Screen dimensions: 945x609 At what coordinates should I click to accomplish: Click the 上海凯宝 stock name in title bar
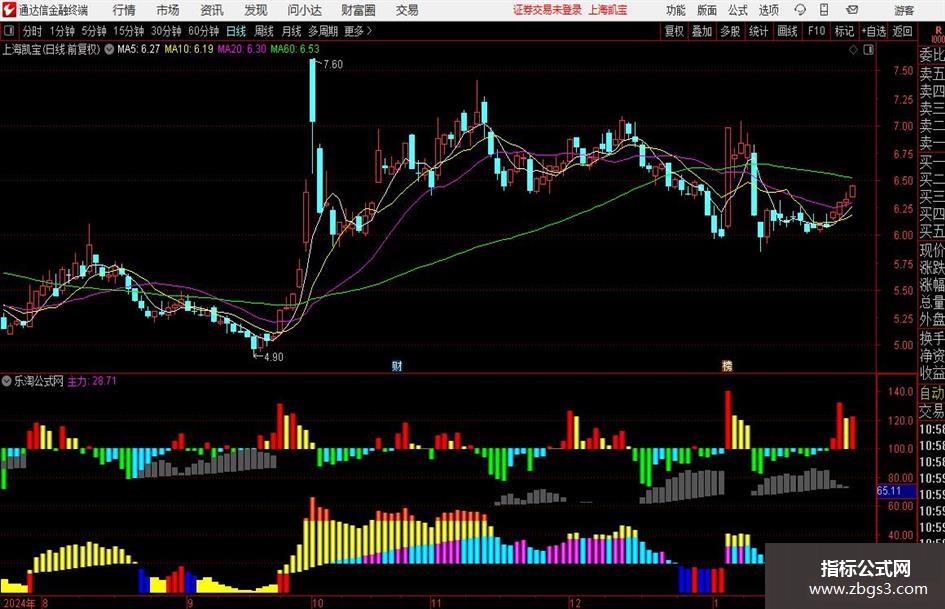(608, 10)
